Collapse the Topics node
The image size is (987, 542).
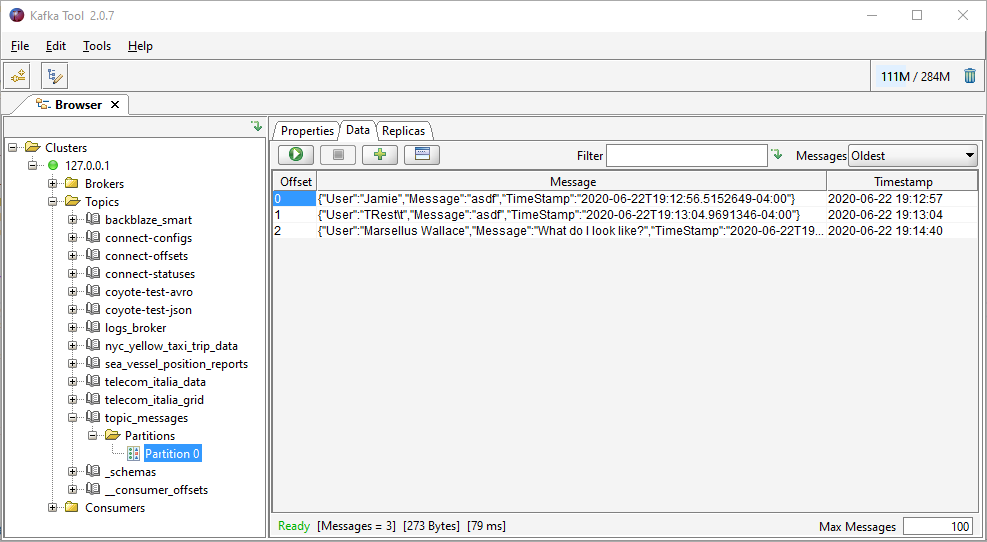[53, 201]
